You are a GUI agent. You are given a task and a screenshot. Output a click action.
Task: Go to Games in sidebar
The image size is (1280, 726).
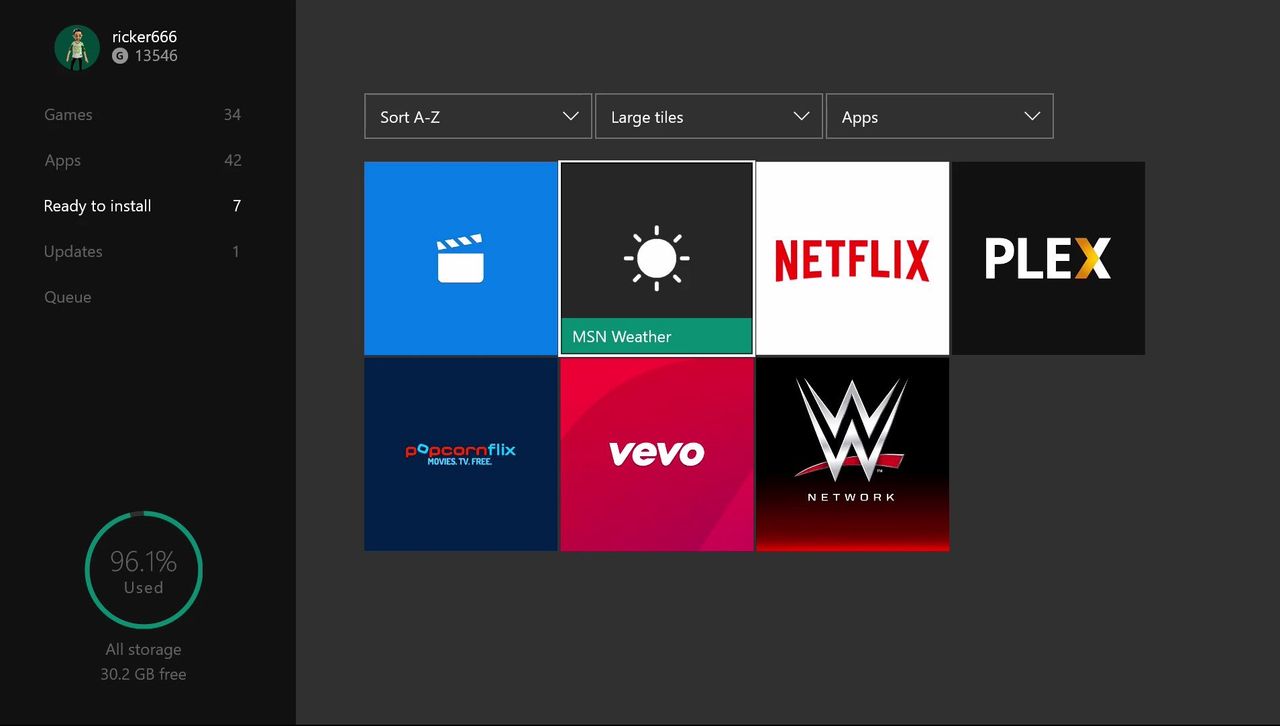pos(143,115)
